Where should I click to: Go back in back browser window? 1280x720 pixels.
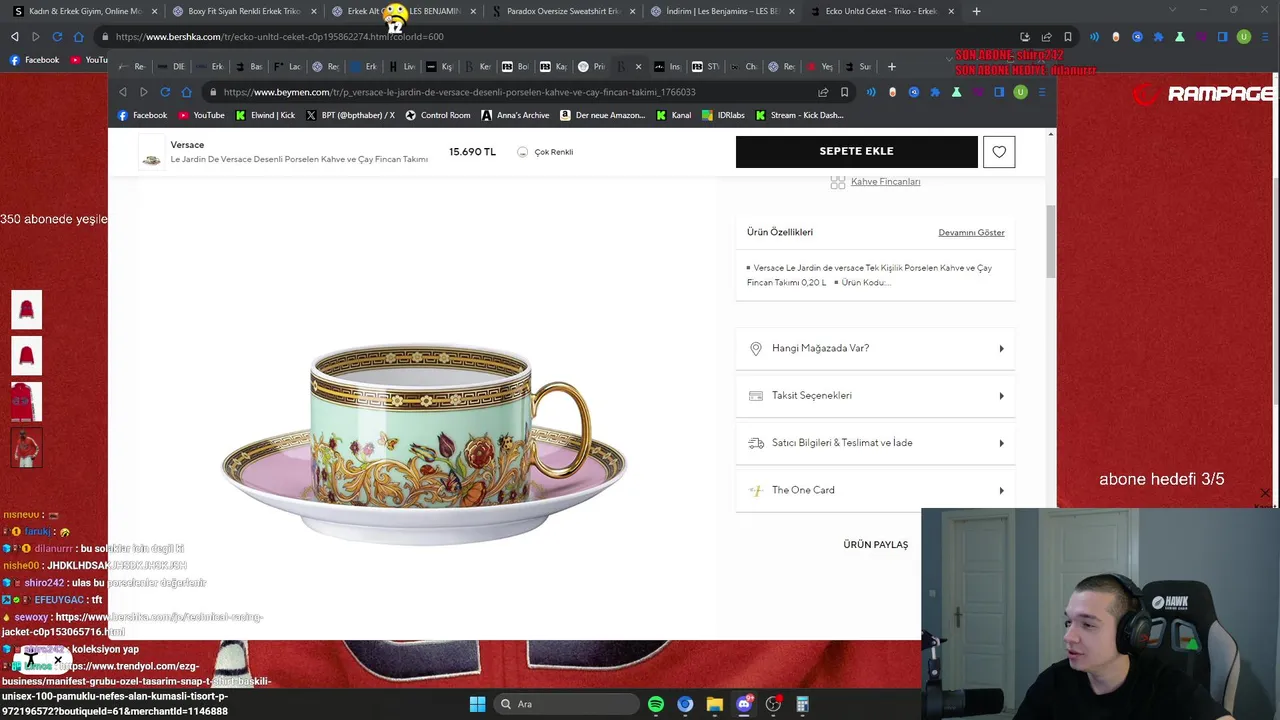14,37
